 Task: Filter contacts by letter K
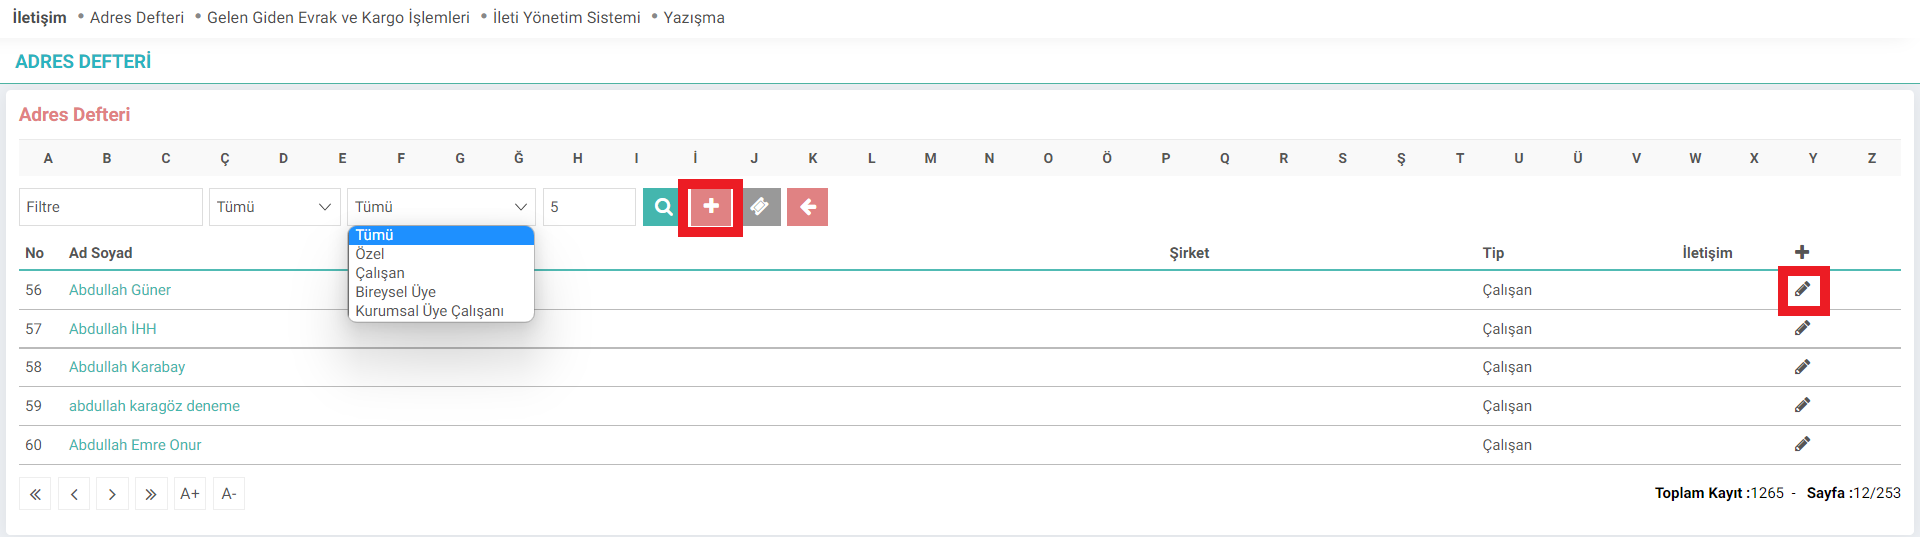click(813, 158)
